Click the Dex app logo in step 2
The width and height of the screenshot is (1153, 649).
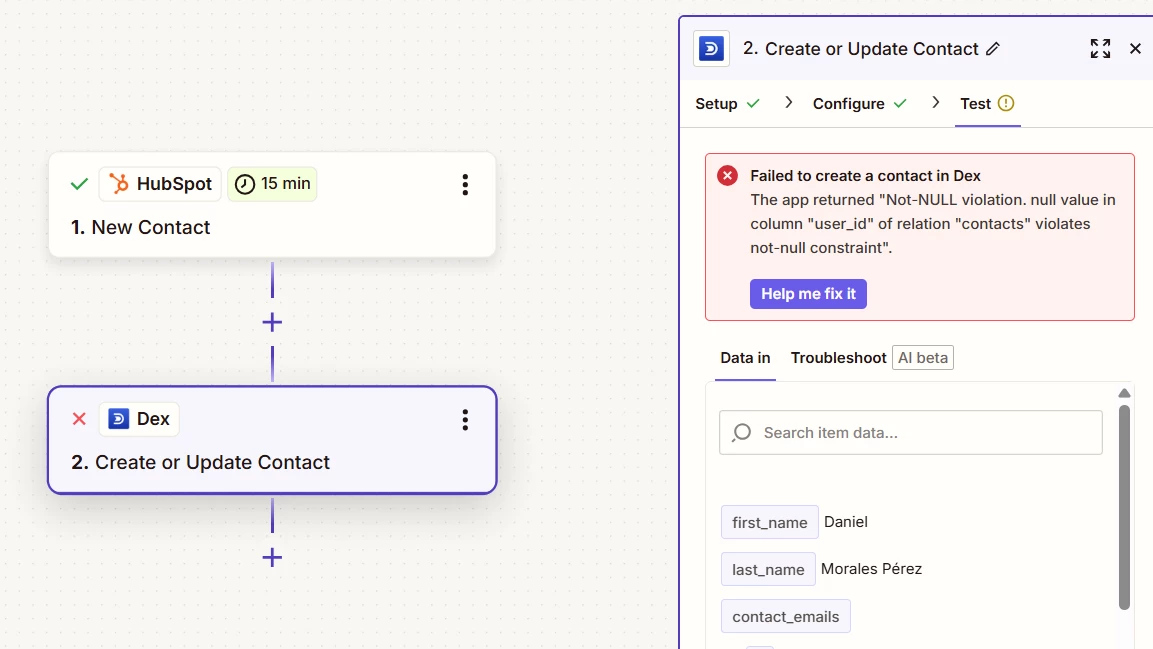coord(118,419)
